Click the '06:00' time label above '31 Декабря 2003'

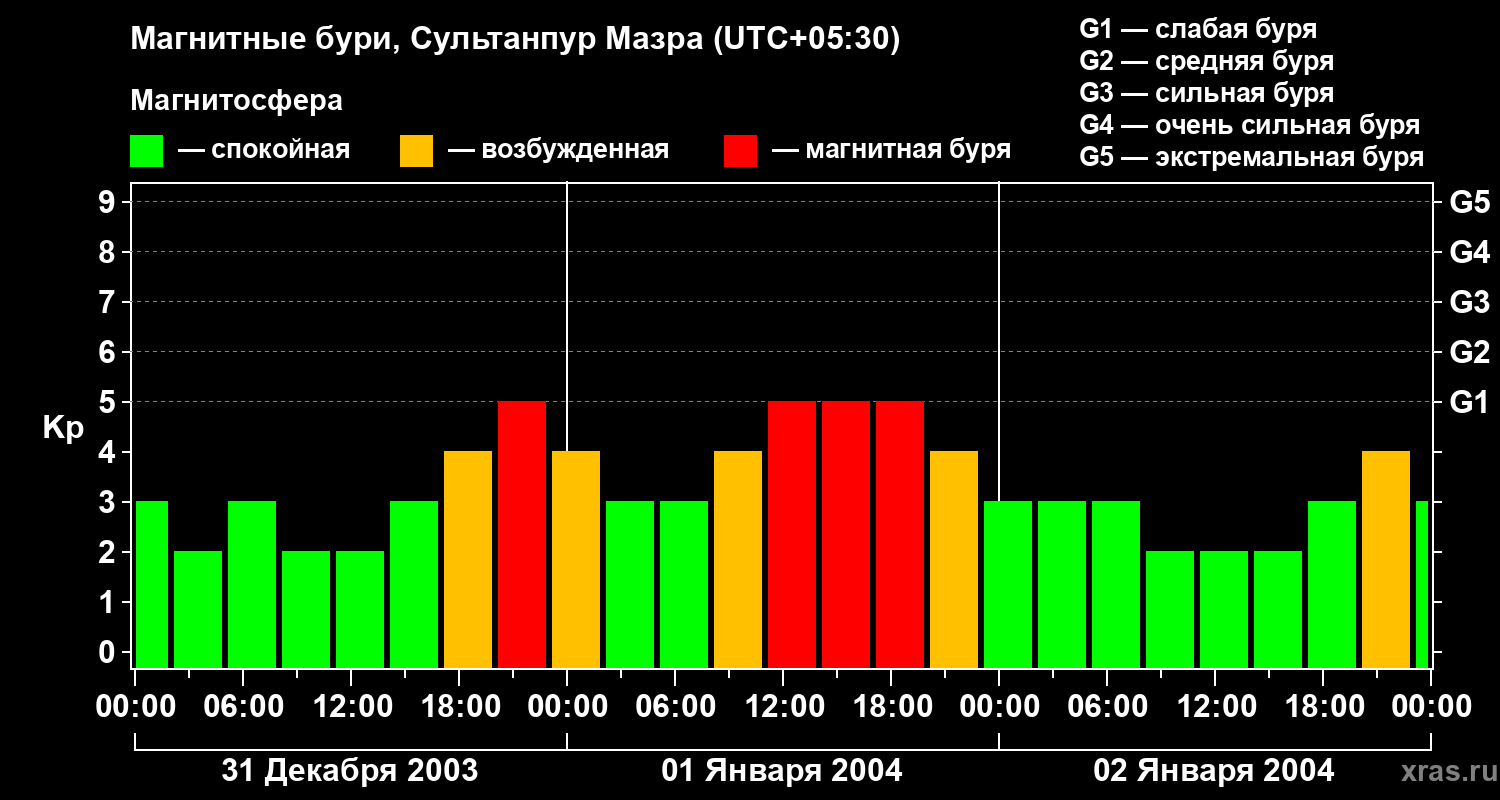(x=243, y=707)
